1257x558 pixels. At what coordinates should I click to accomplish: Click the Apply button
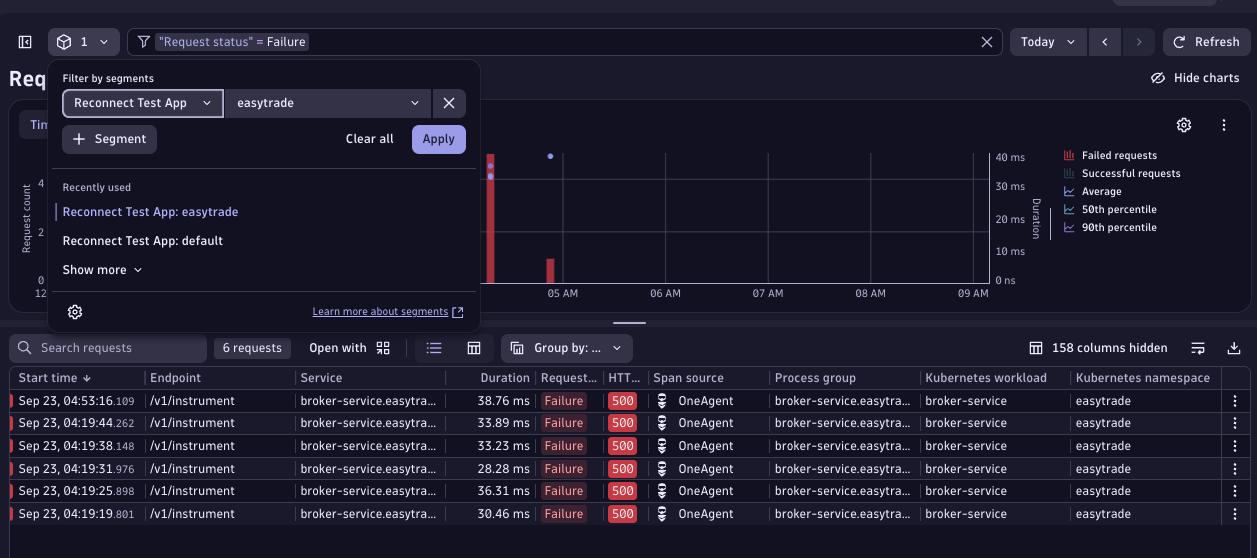[438, 139]
